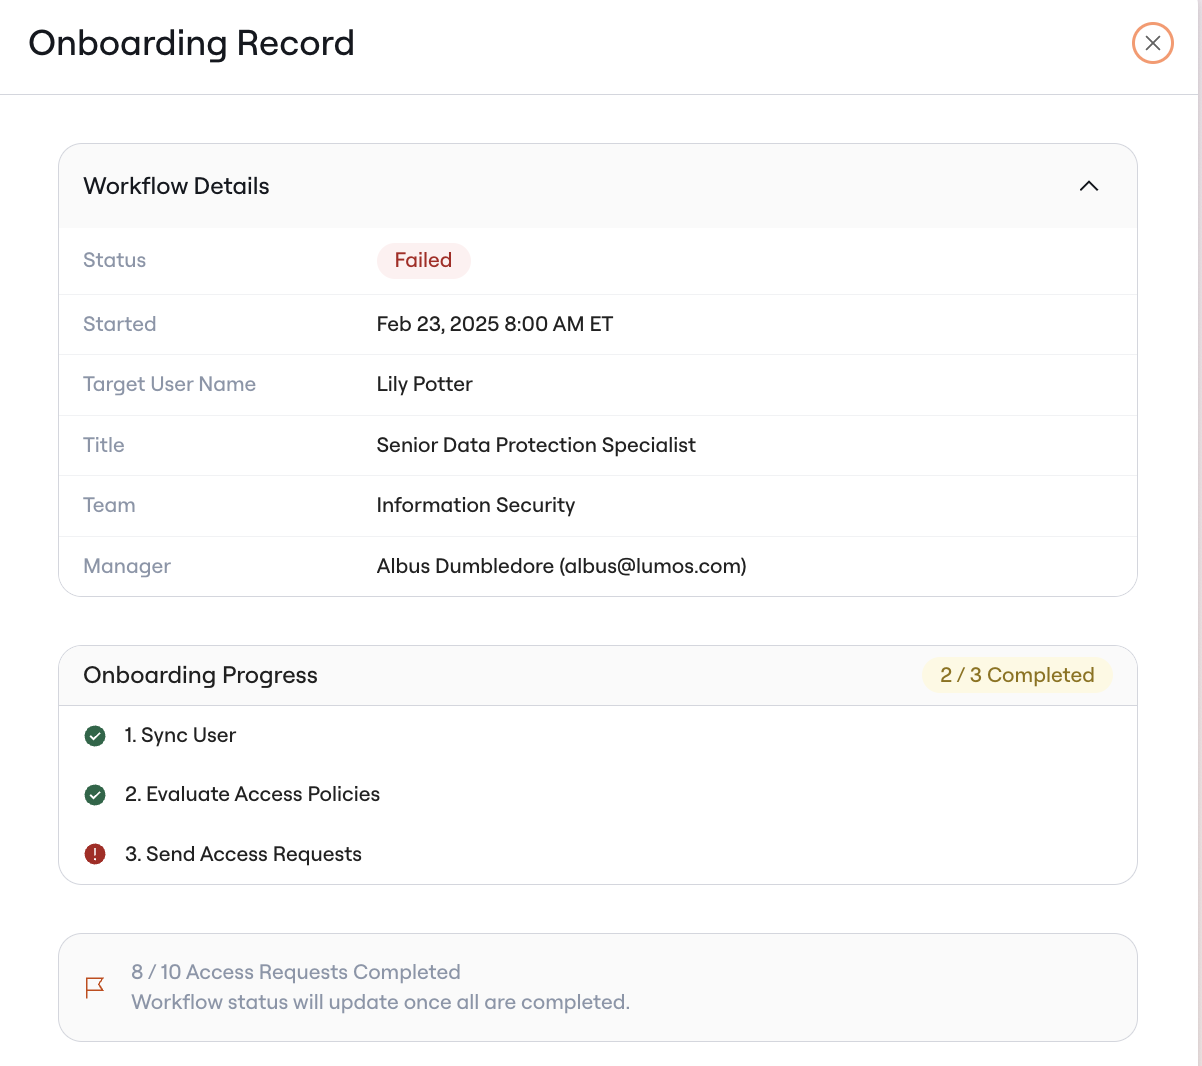Click the green check beside Evaluate Access Policies

click(95, 795)
